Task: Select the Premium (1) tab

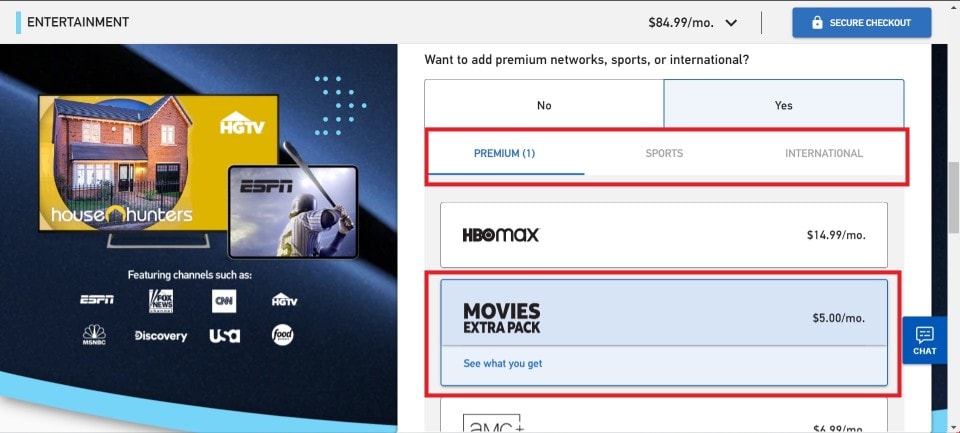Action: click(504, 153)
